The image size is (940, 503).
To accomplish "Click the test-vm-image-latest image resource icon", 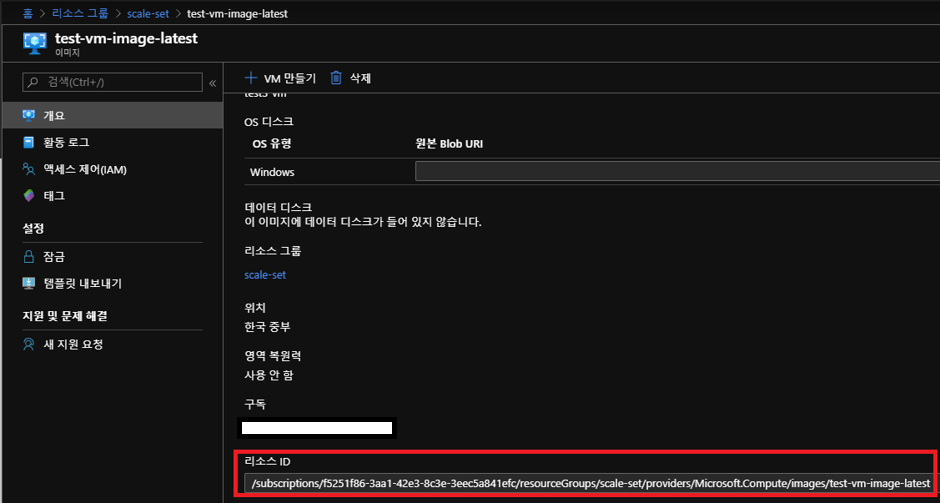I will click(35, 43).
